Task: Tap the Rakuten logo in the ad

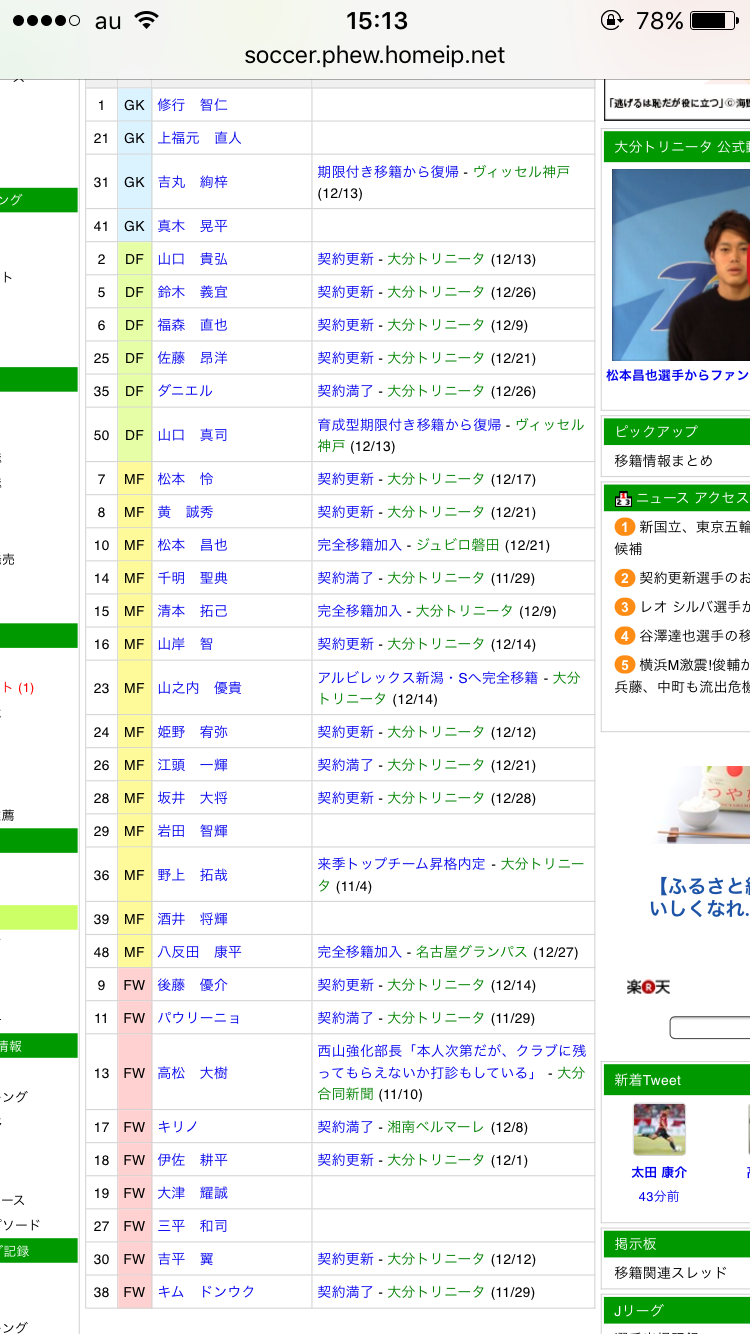Action: (x=647, y=987)
